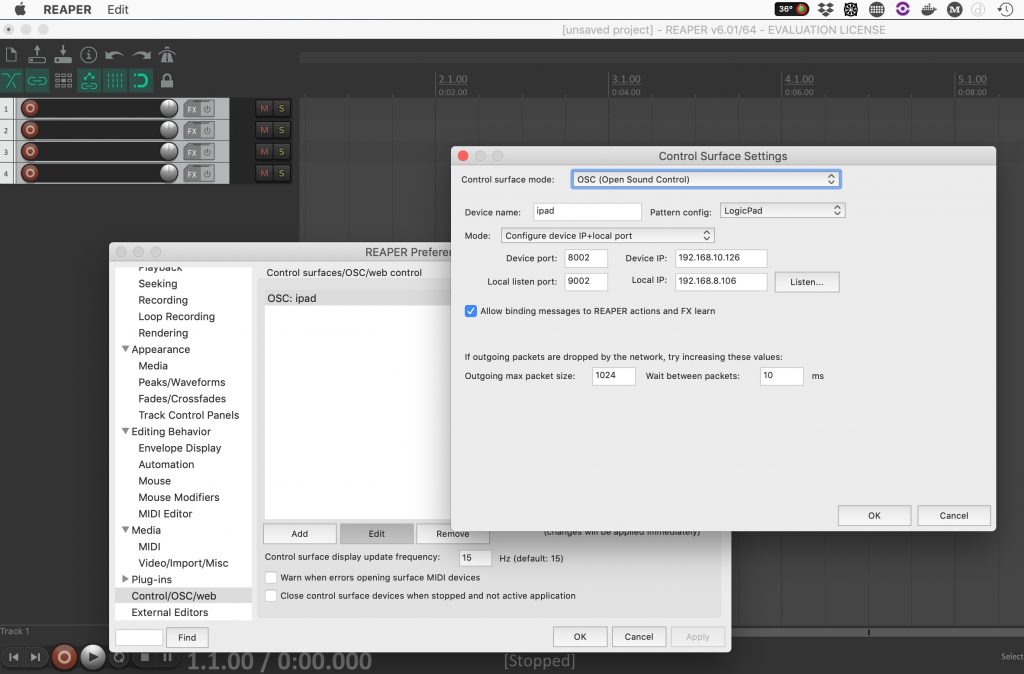Click the Device IP field
The width and height of the screenshot is (1024, 674).
[x=721, y=258]
